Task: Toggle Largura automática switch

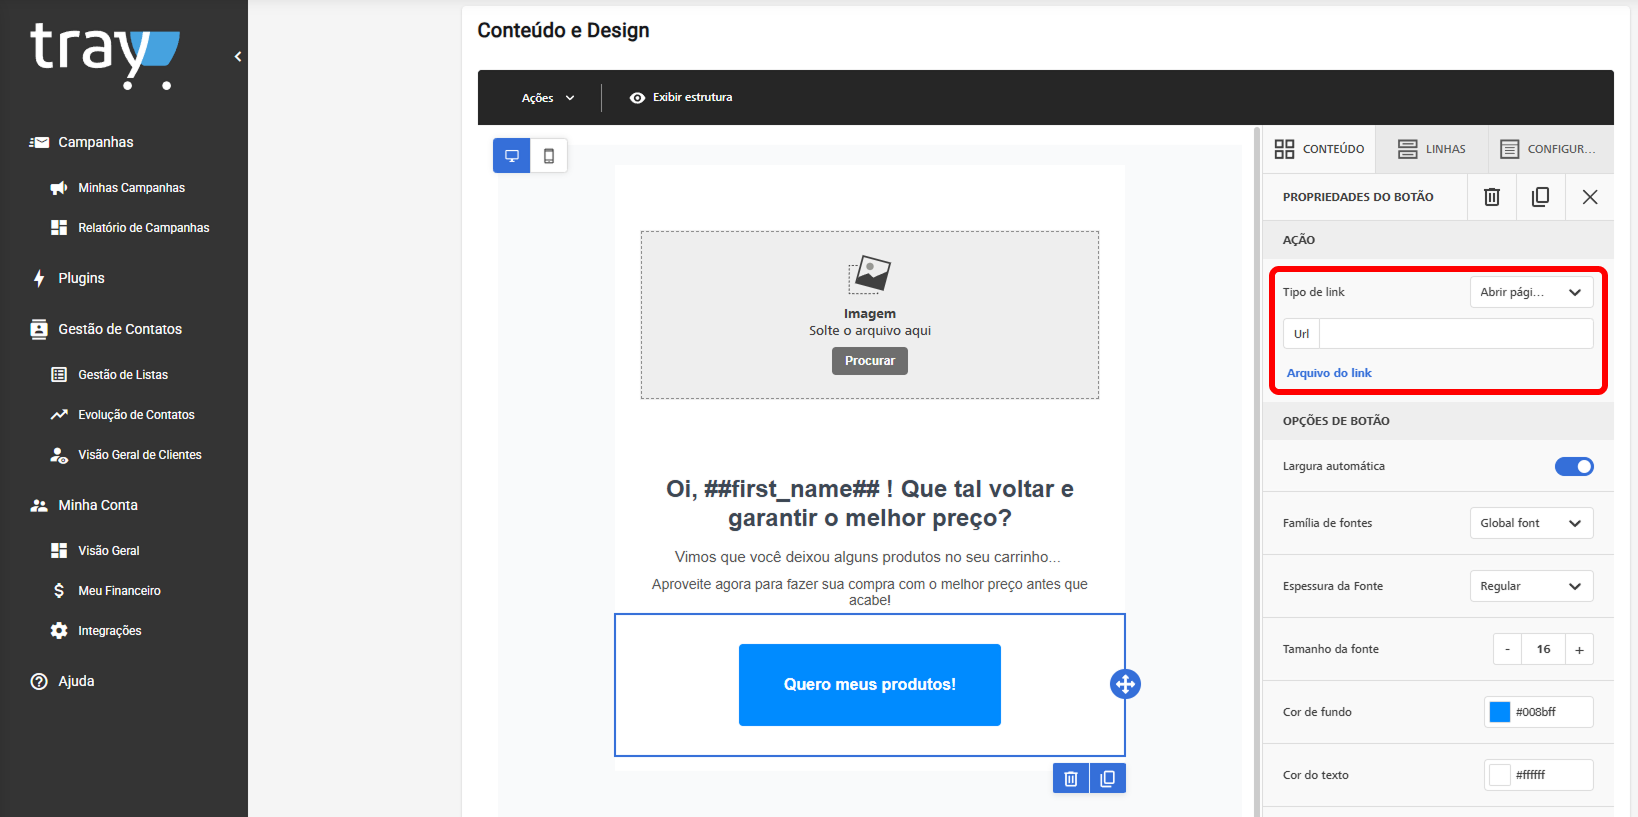Action: click(1574, 466)
